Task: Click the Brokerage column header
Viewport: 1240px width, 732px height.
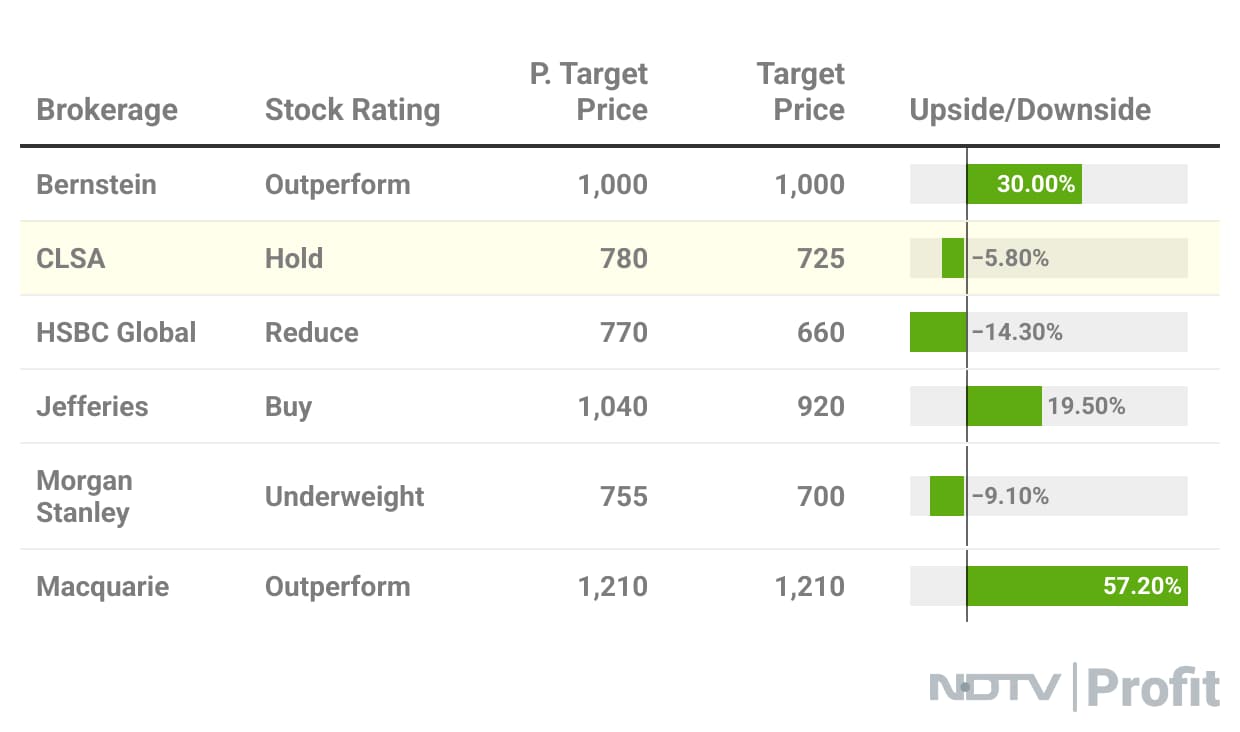Action: point(107,109)
